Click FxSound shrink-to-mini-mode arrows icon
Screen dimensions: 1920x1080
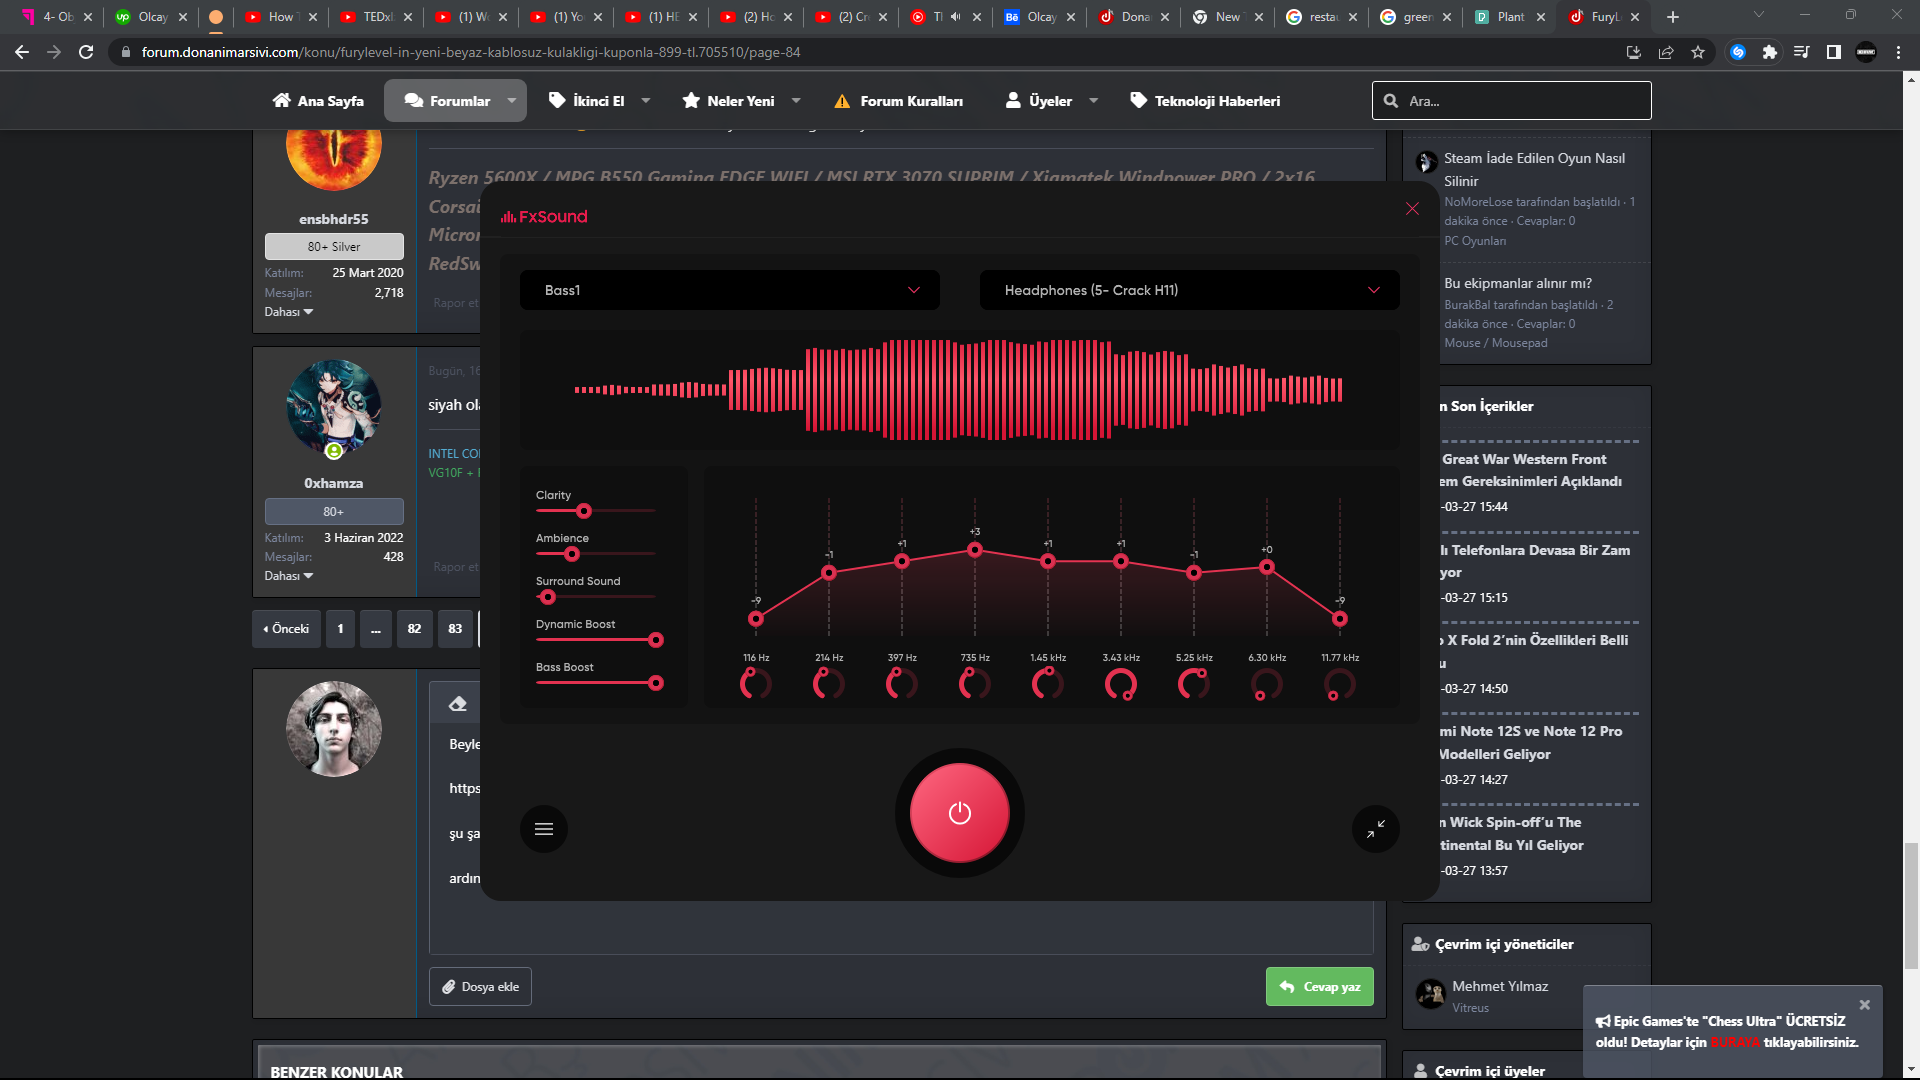(1376, 829)
